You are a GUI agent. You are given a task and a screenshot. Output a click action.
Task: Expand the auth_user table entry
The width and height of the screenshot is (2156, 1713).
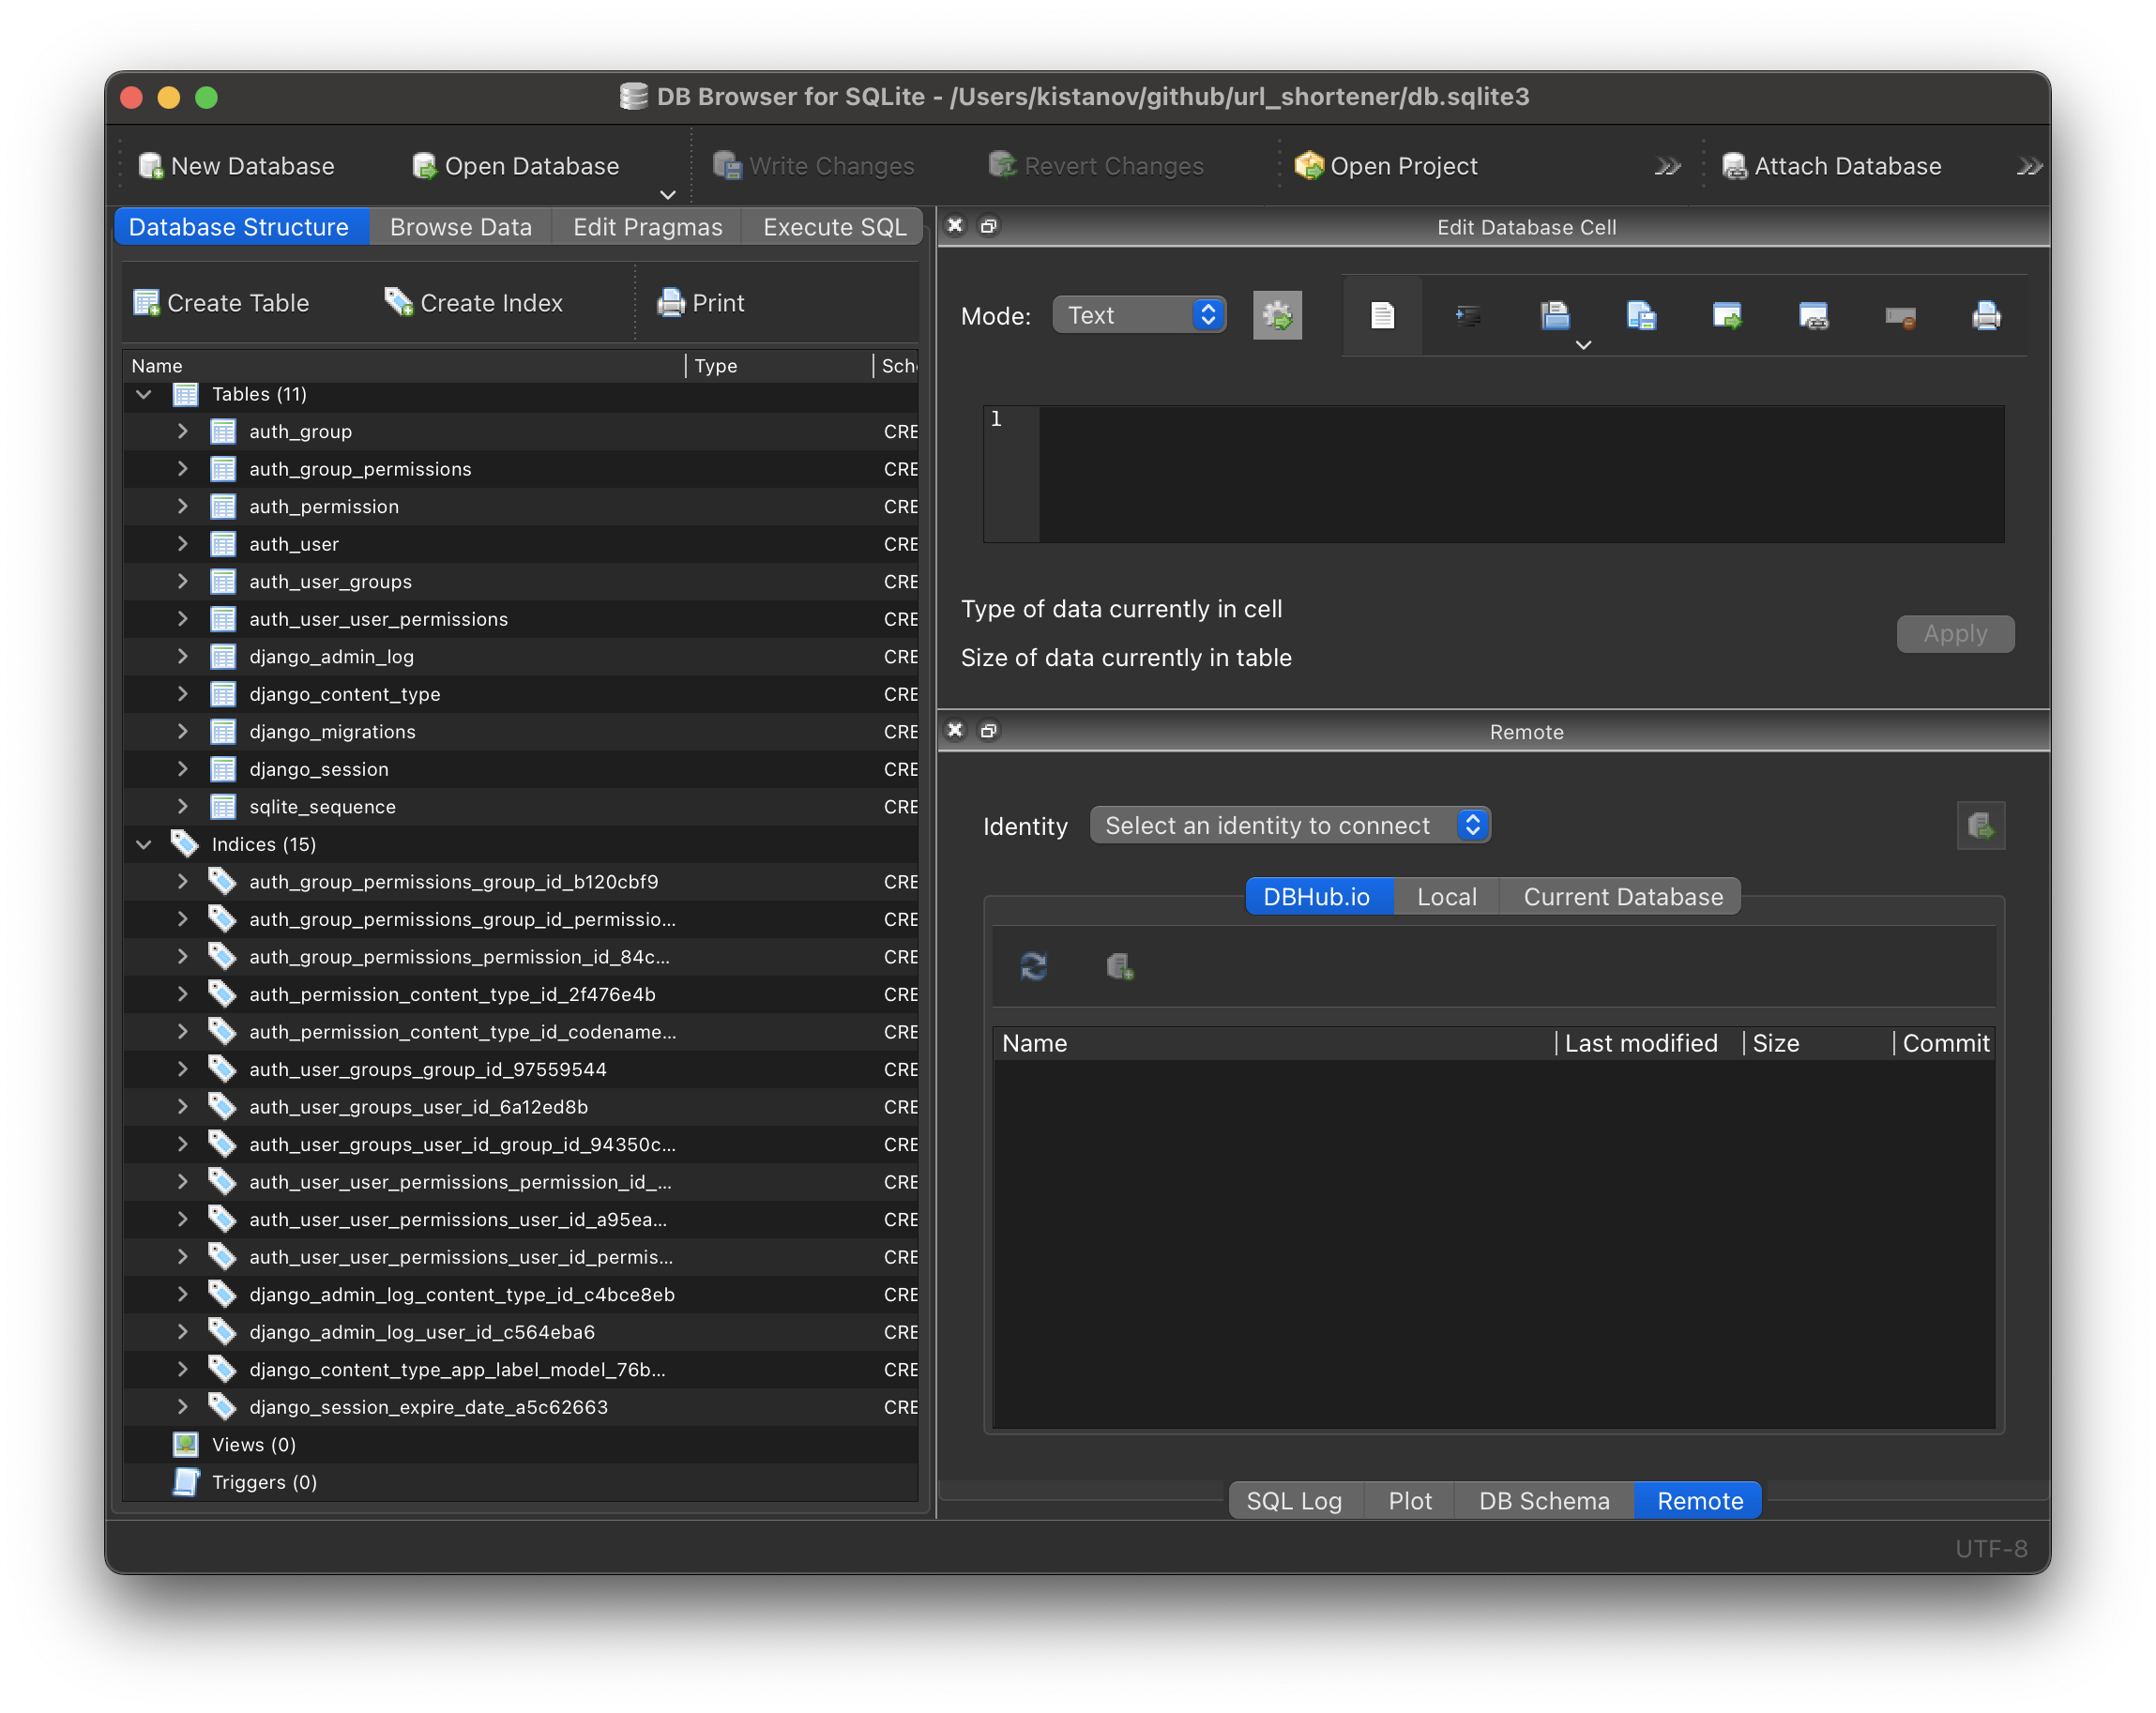pyautogui.click(x=183, y=544)
